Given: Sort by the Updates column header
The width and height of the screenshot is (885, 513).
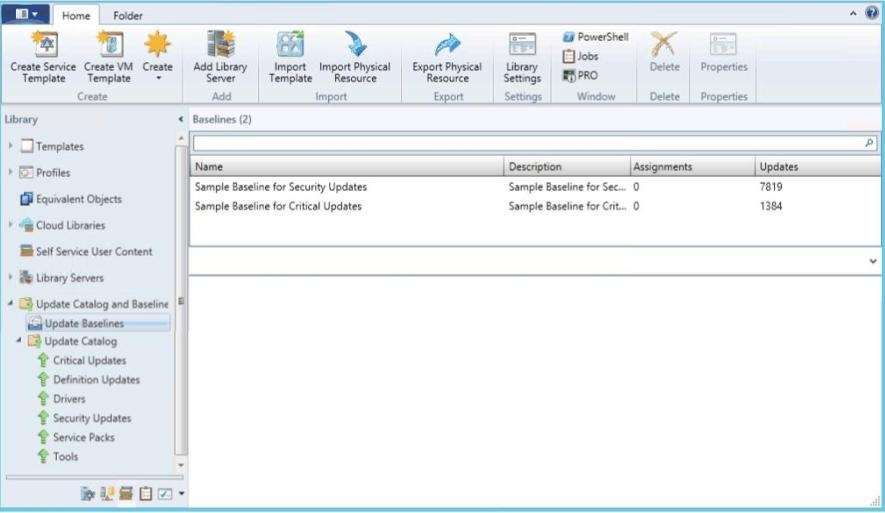Looking at the screenshot, I should point(817,166).
